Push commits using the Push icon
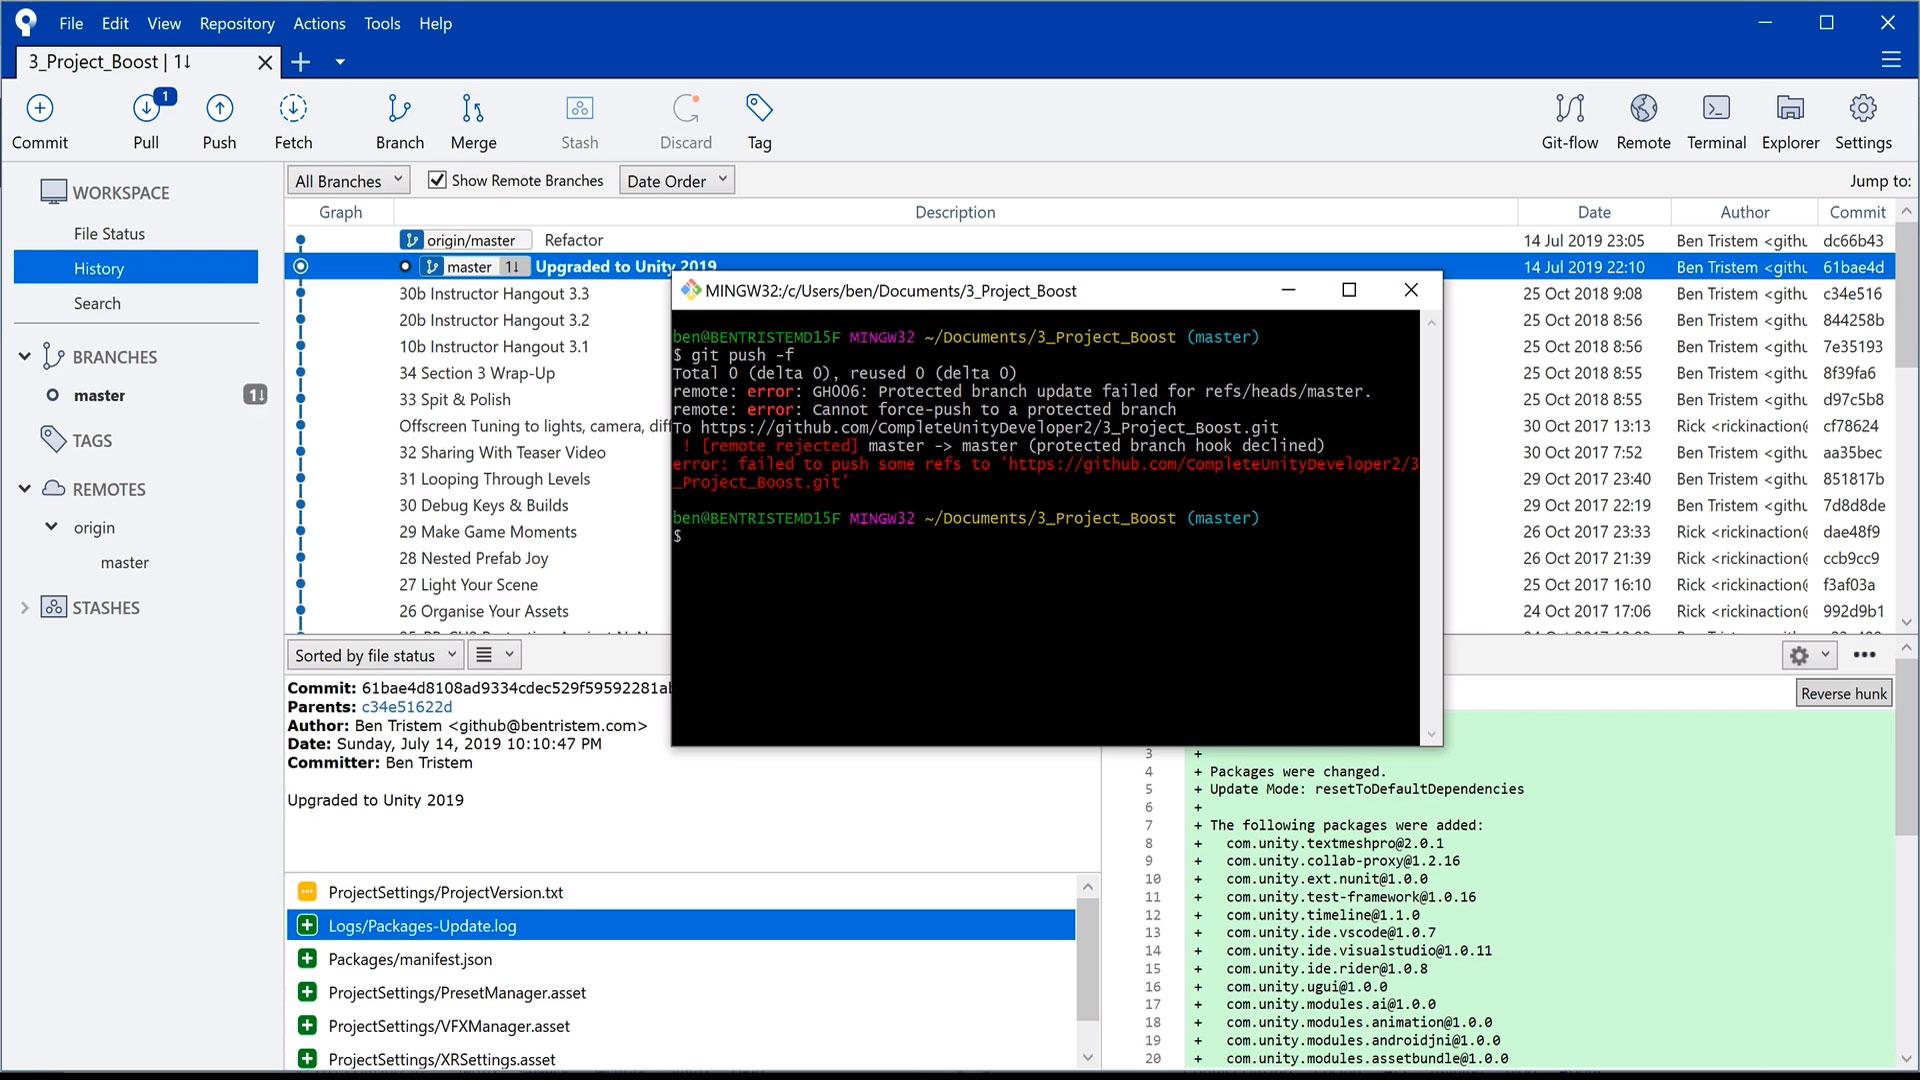Image resolution: width=1920 pixels, height=1080 pixels. tap(219, 108)
